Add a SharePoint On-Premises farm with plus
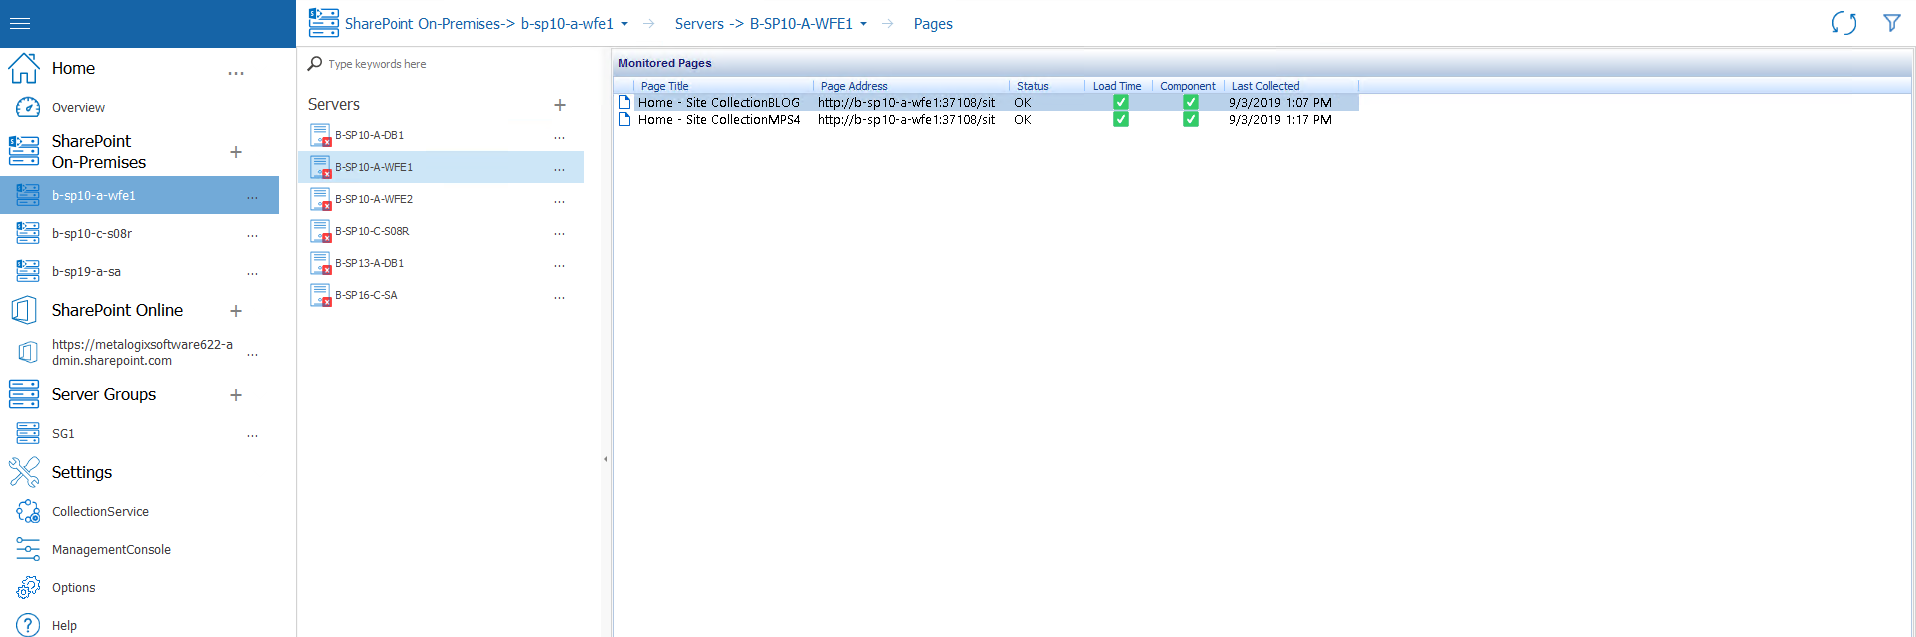Image resolution: width=1916 pixels, height=637 pixels. 236,152
